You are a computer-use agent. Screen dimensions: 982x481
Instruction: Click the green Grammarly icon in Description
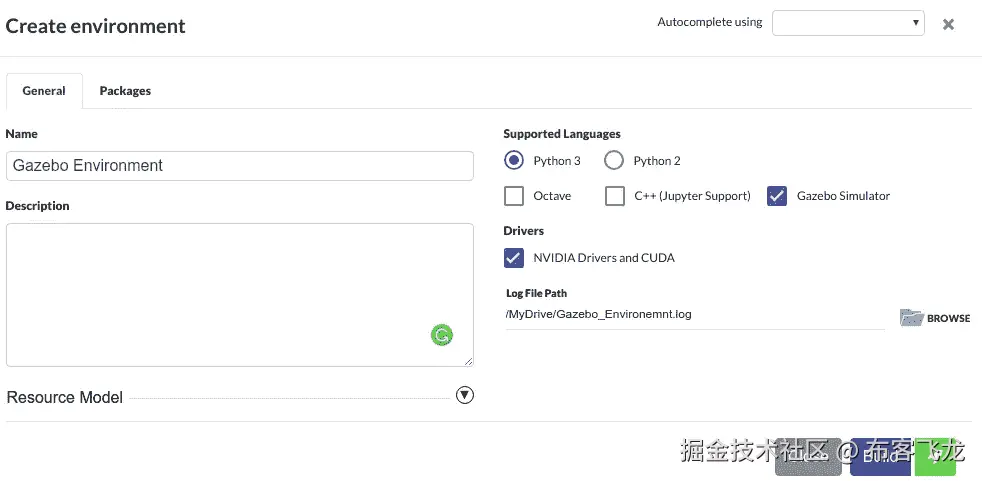point(441,335)
